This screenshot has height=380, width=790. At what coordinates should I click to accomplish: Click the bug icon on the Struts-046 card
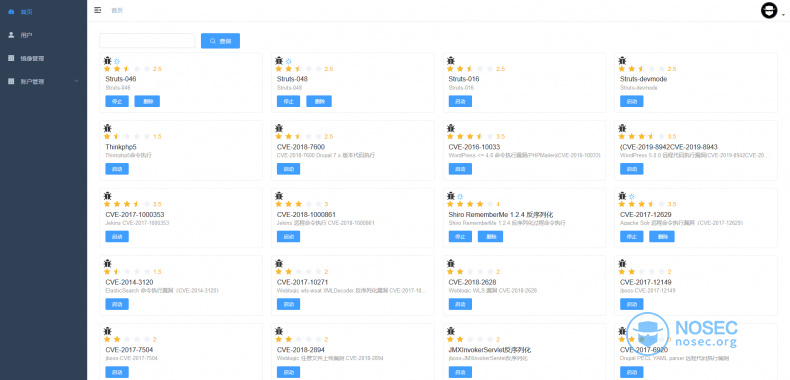107,60
